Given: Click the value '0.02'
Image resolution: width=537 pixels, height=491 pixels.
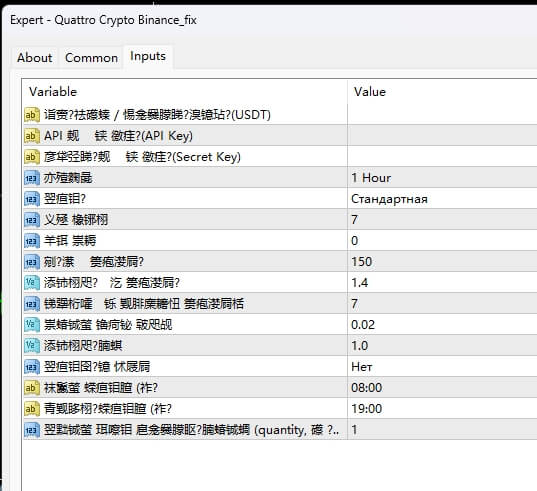Looking at the screenshot, I should [x=363, y=325].
